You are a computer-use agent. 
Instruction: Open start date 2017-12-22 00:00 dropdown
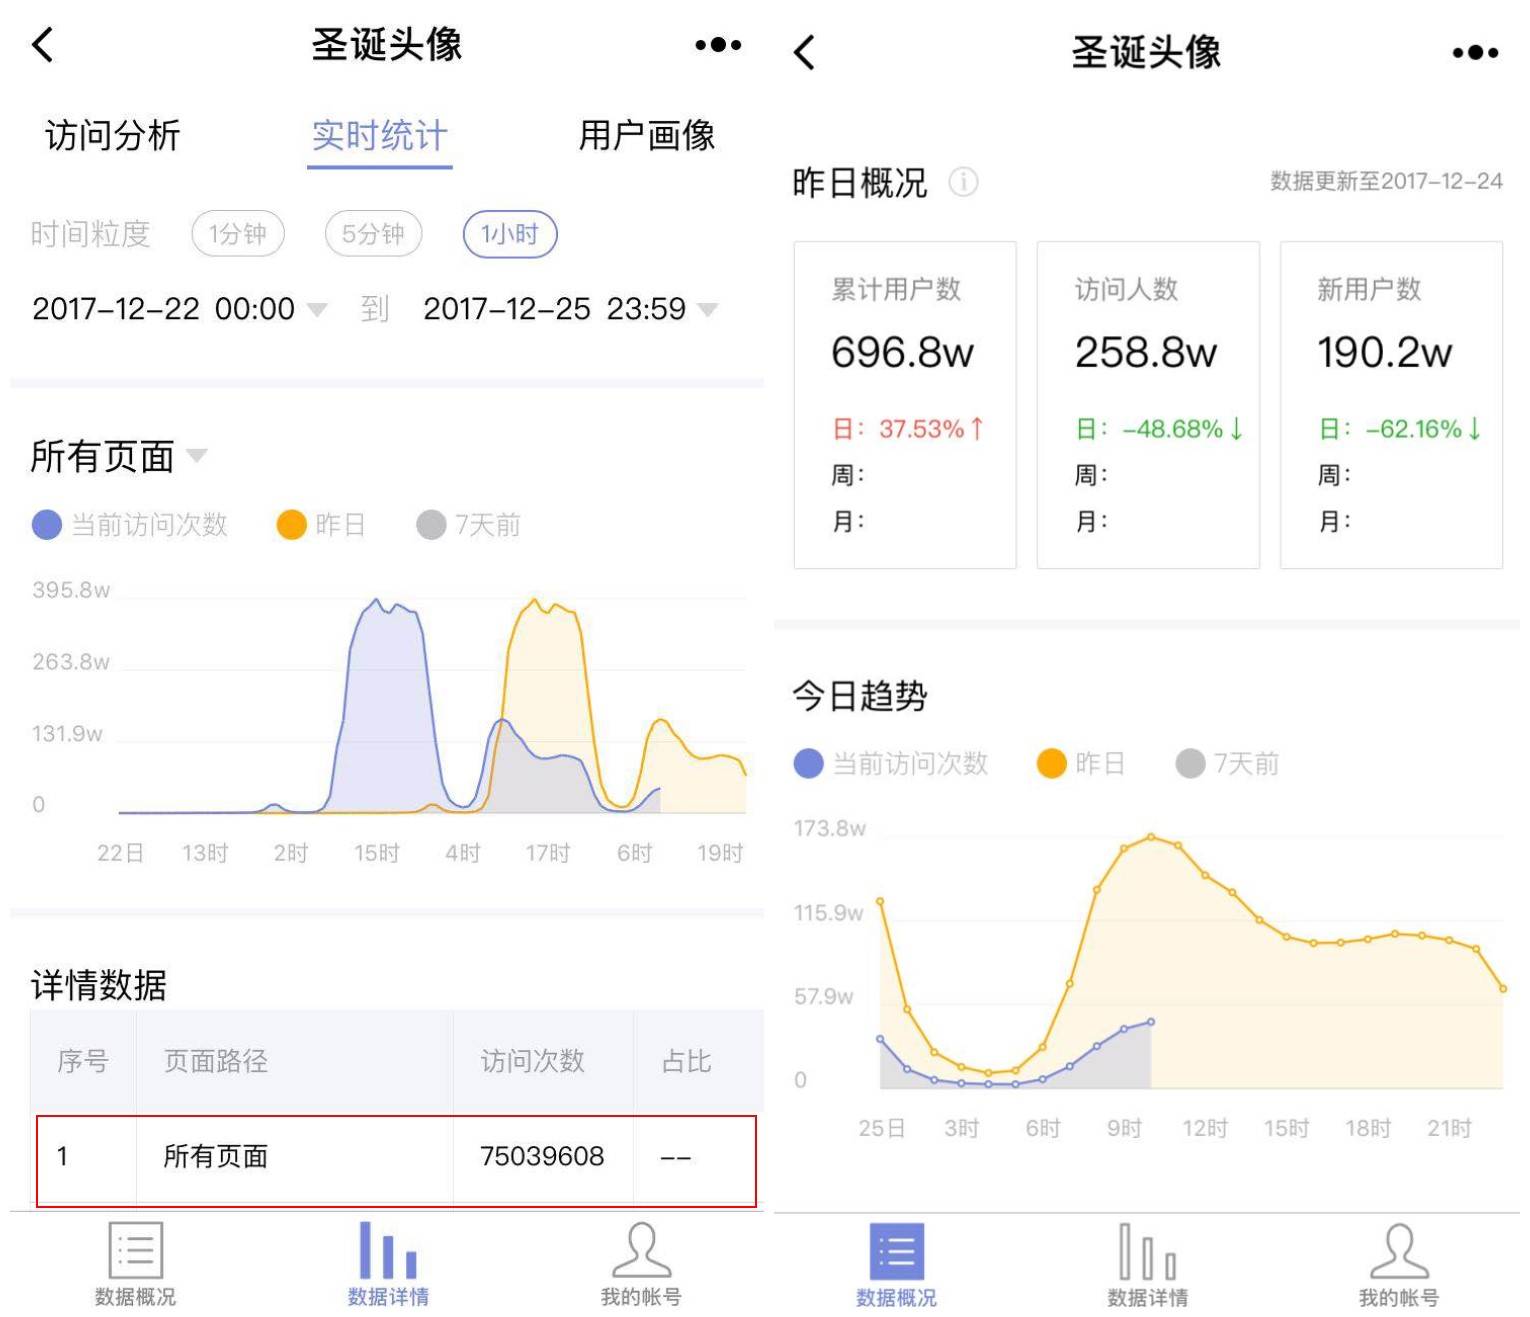180,309
